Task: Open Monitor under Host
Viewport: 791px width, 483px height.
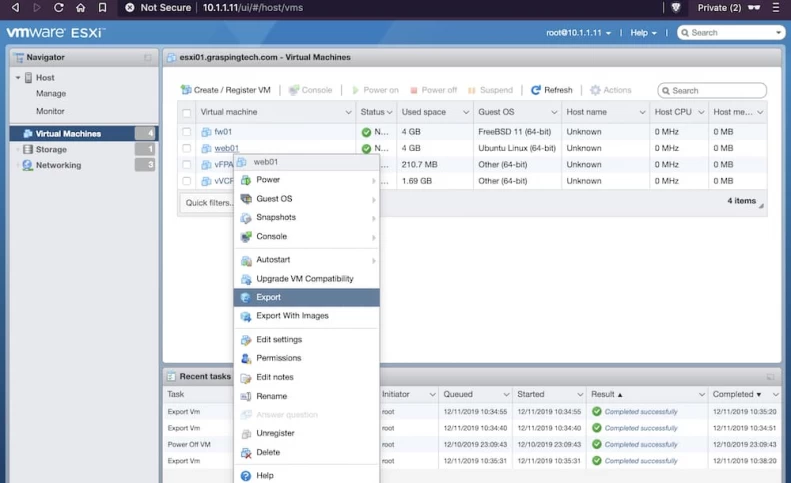Action: click(50, 111)
